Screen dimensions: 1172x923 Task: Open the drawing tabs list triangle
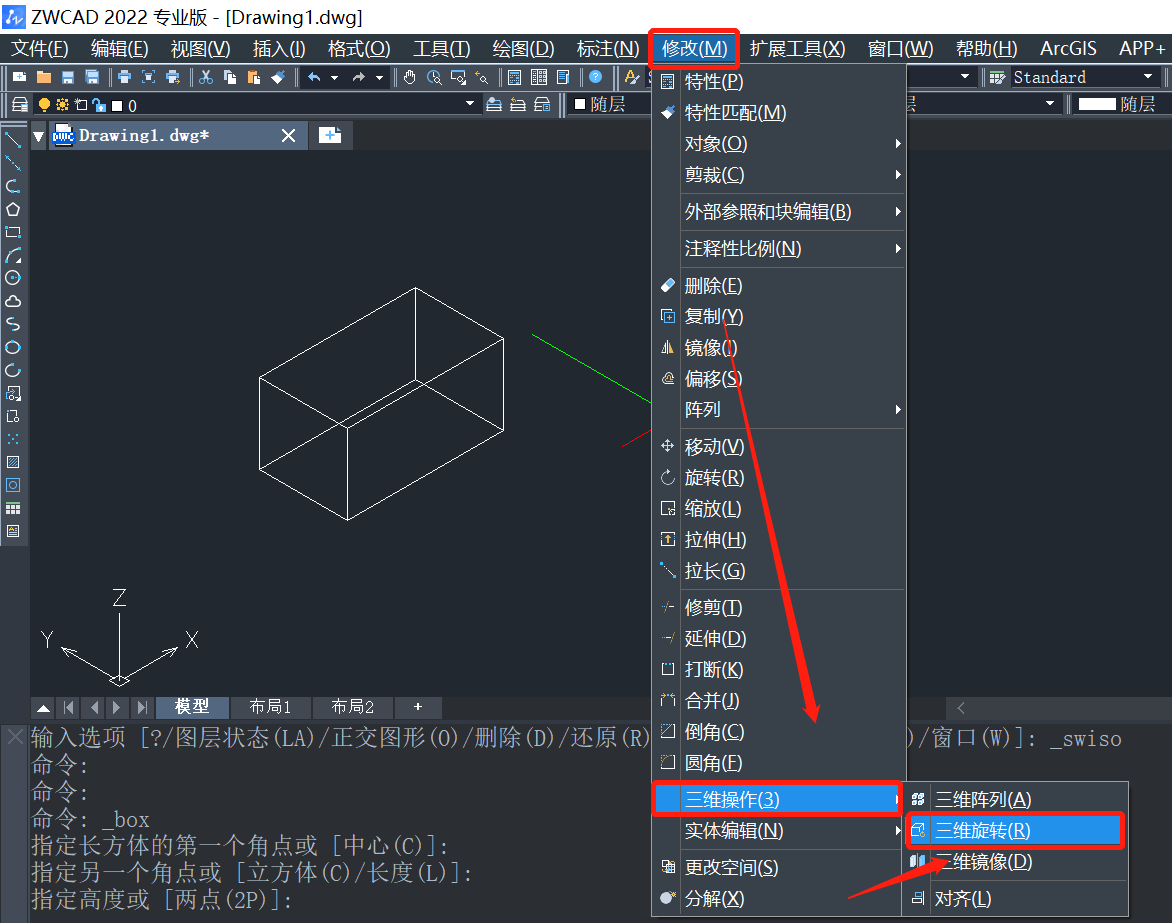[39, 136]
